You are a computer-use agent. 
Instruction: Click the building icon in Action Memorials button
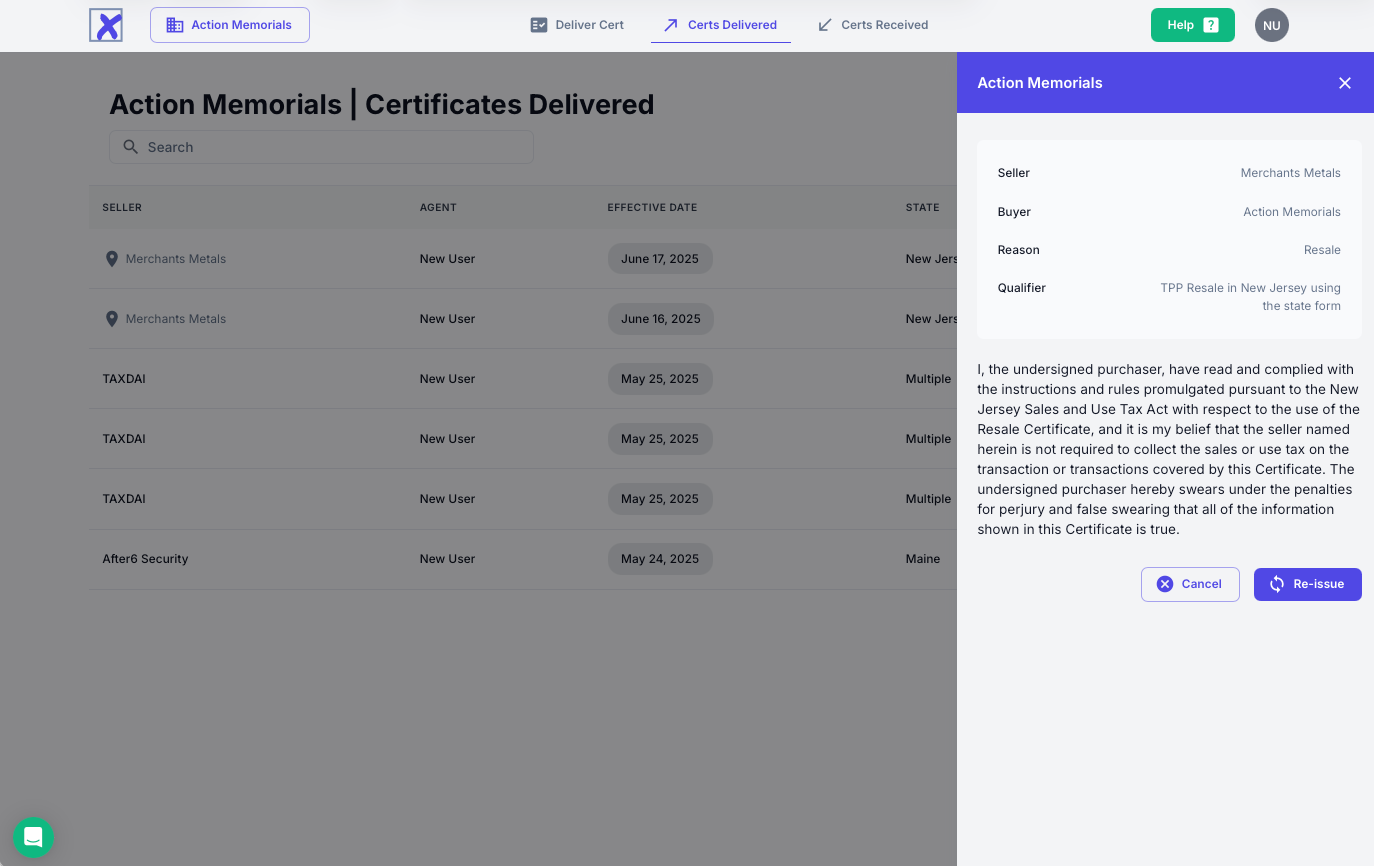(175, 25)
